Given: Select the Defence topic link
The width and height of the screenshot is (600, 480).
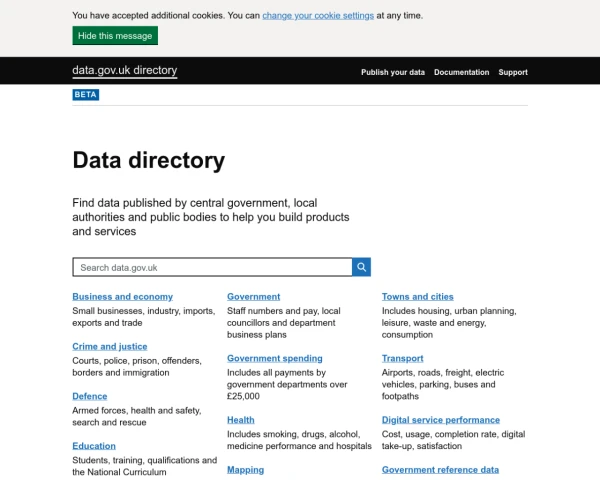Looking at the screenshot, I should (x=89, y=396).
